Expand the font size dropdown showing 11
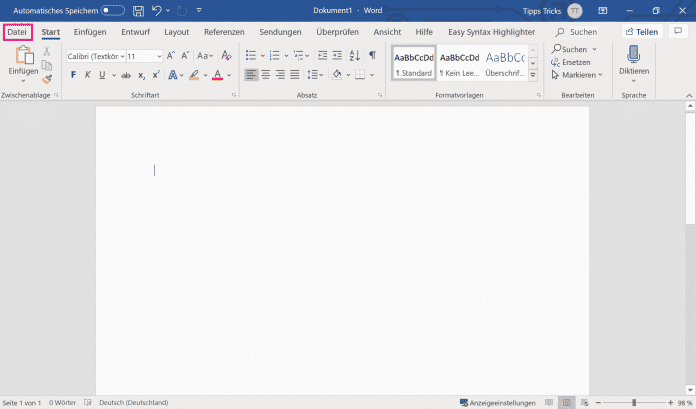 pos(144,56)
